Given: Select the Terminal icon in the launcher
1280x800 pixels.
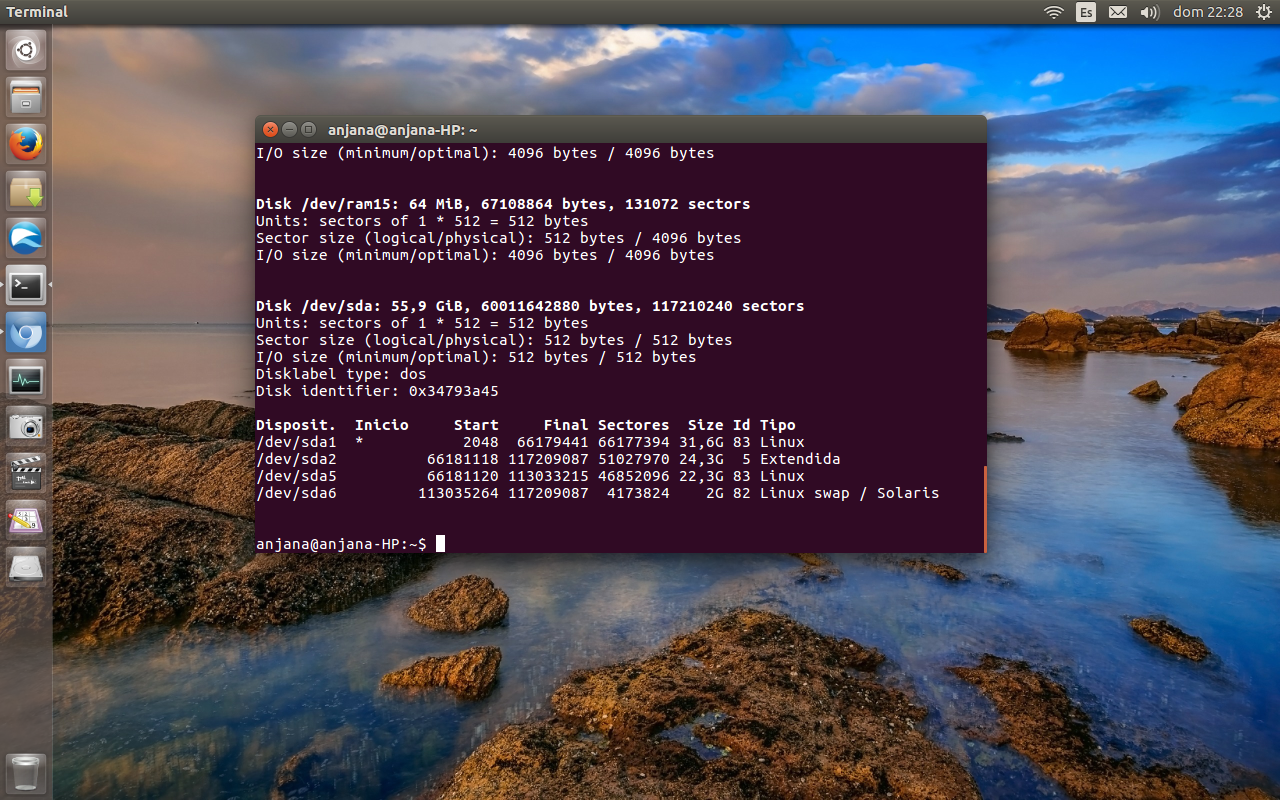Looking at the screenshot, I should pos(25,284).
